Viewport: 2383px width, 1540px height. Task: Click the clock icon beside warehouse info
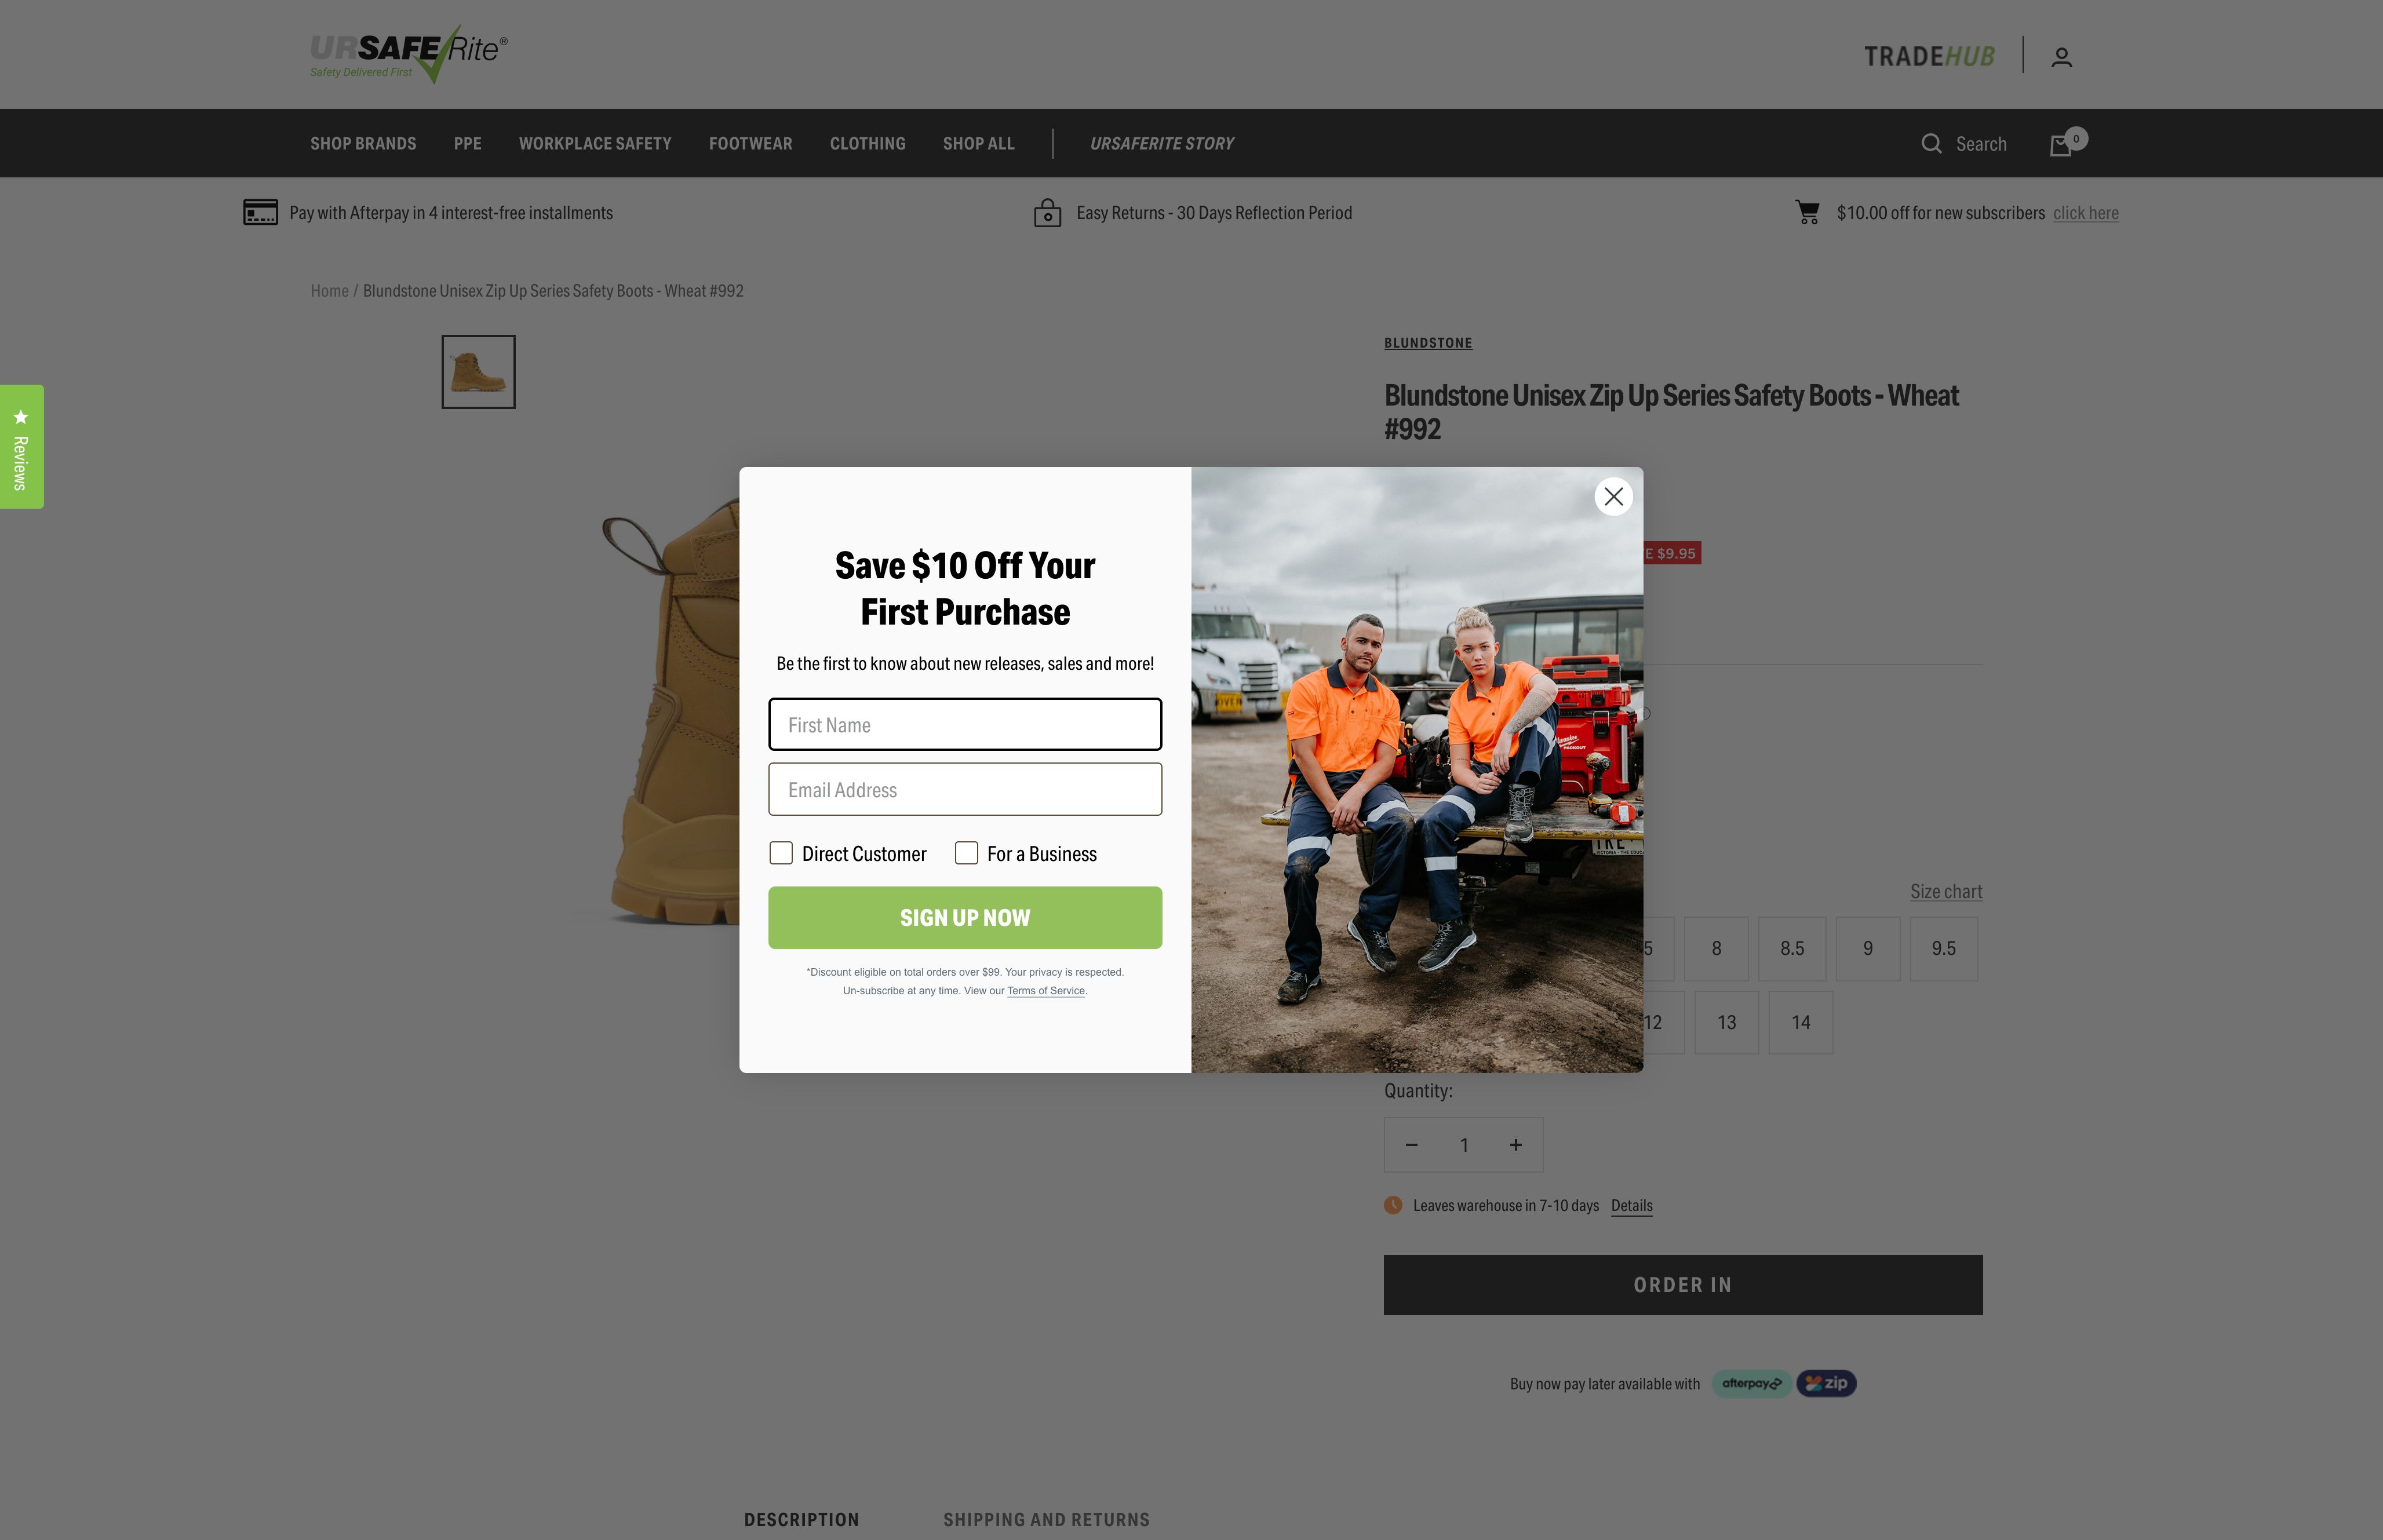tap(1393, 1205)
